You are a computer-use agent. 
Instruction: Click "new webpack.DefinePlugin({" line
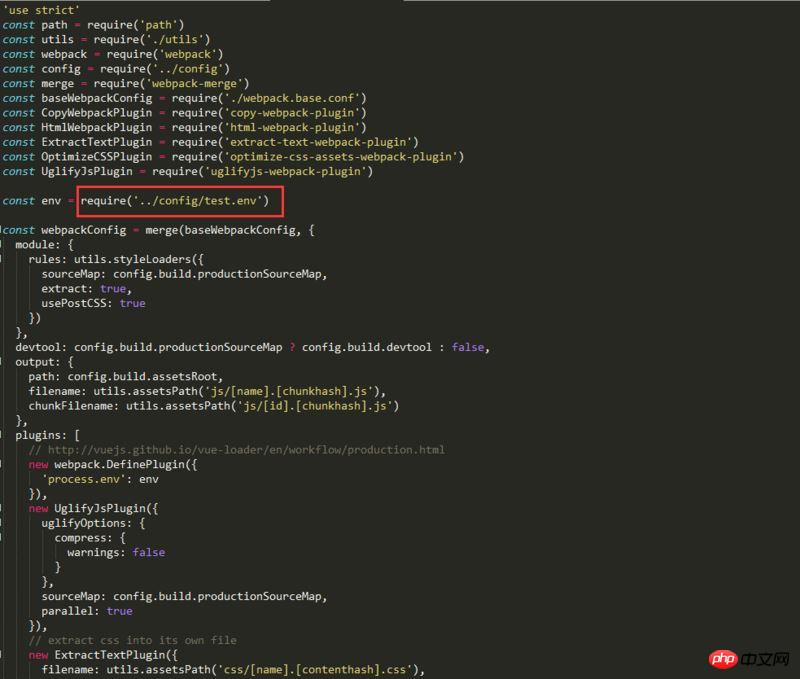click(x=113, y=465)
